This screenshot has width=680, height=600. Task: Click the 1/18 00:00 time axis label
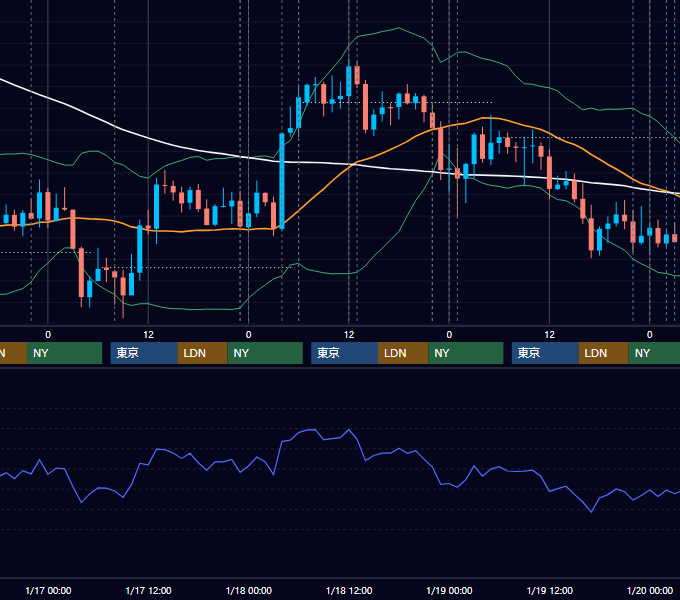coord(248,590)
